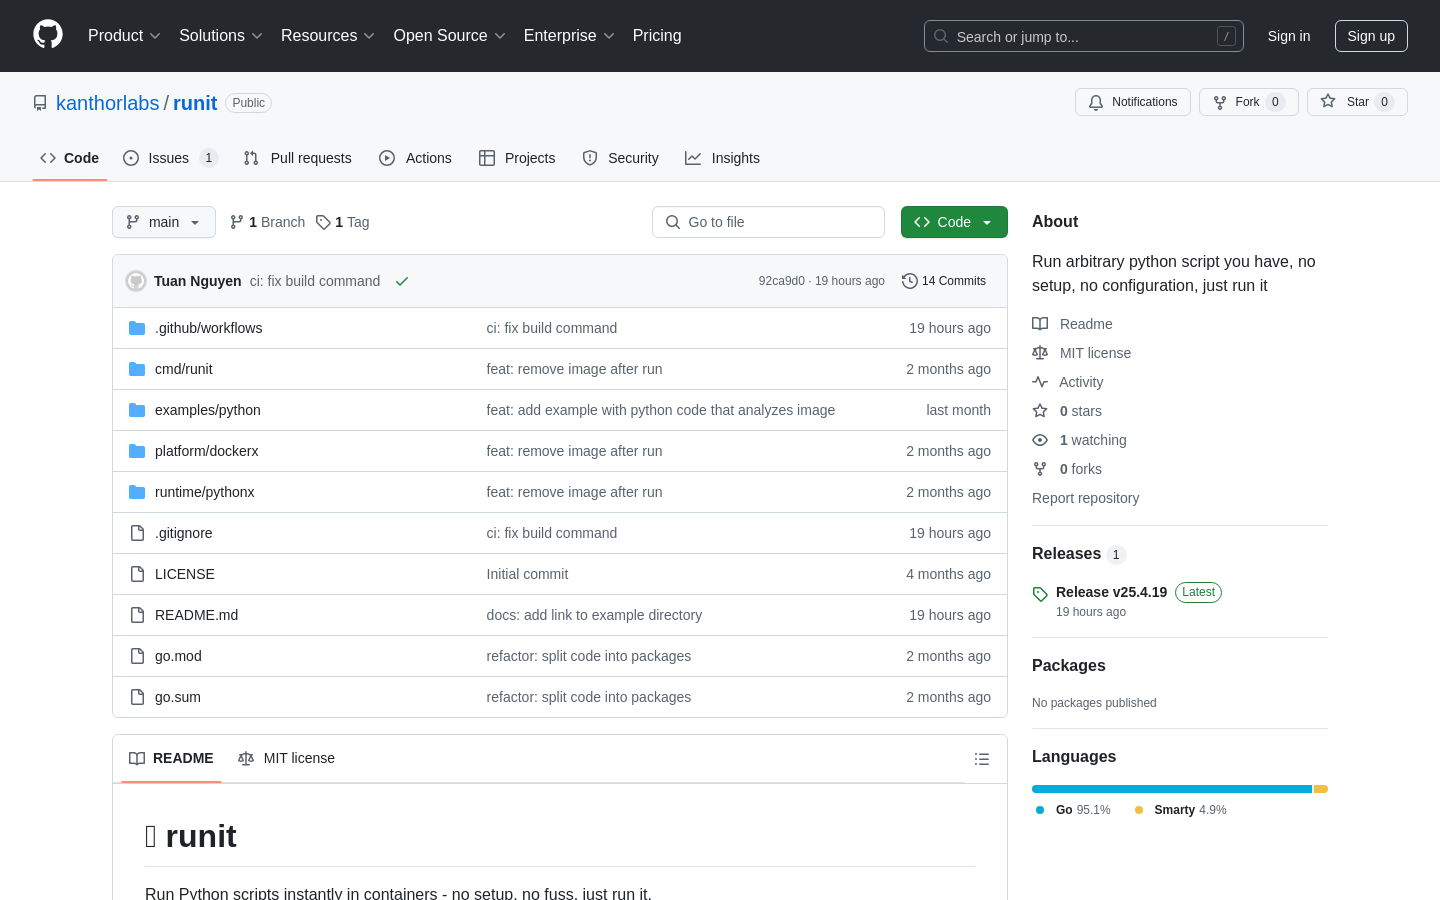View 0 forks list
The width and height of the screenshot is (1440, 900).
1067,469
